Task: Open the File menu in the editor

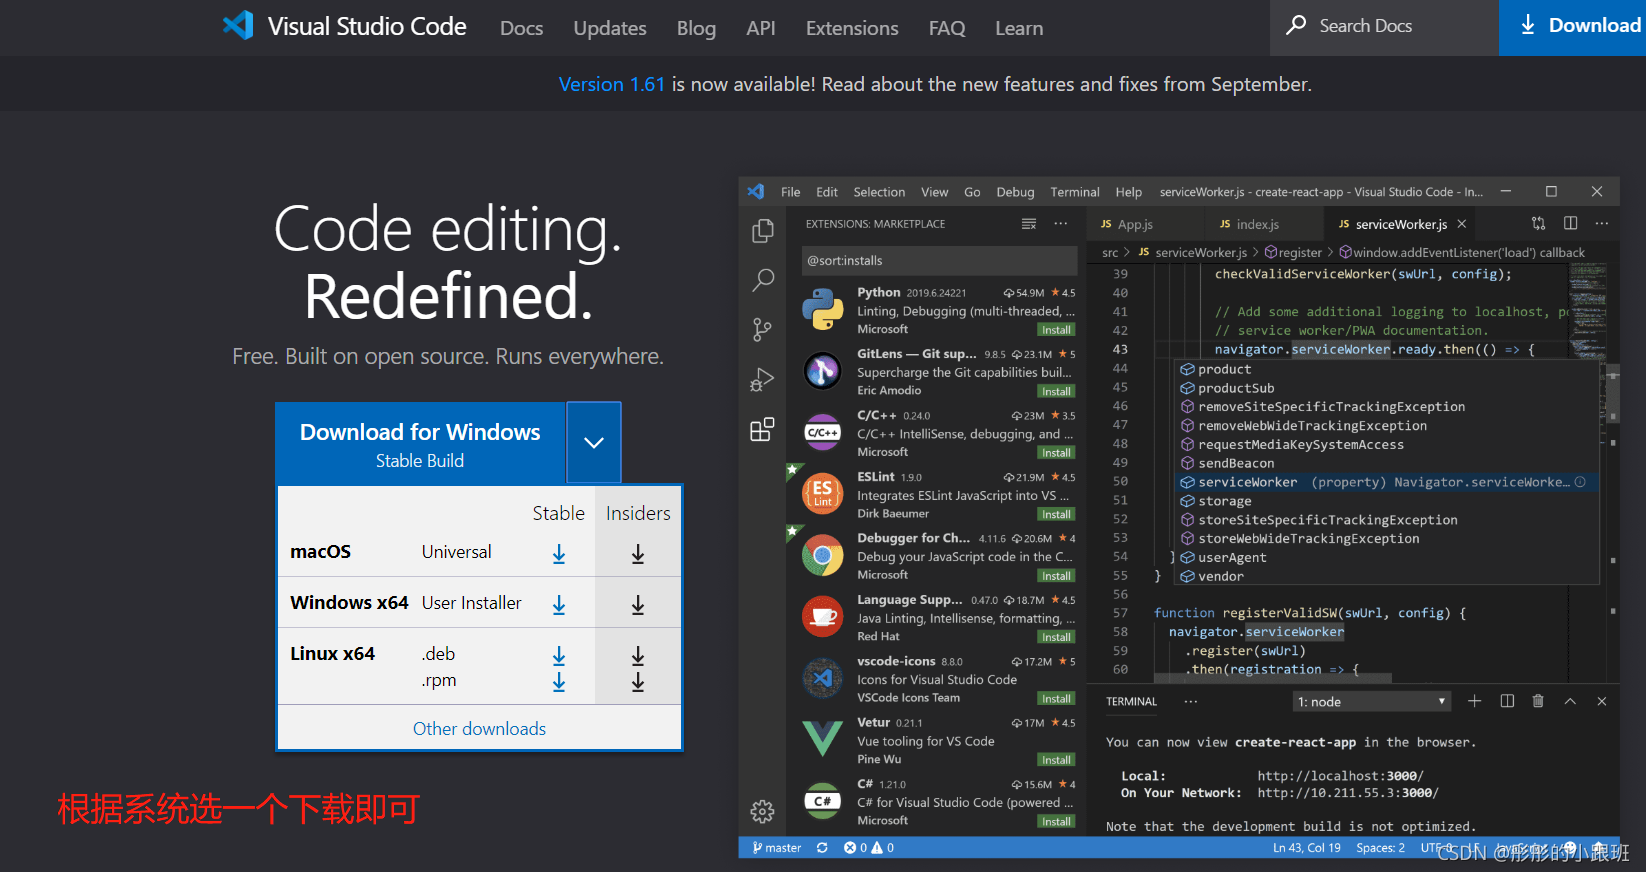Action: click(x=790, y=192)
